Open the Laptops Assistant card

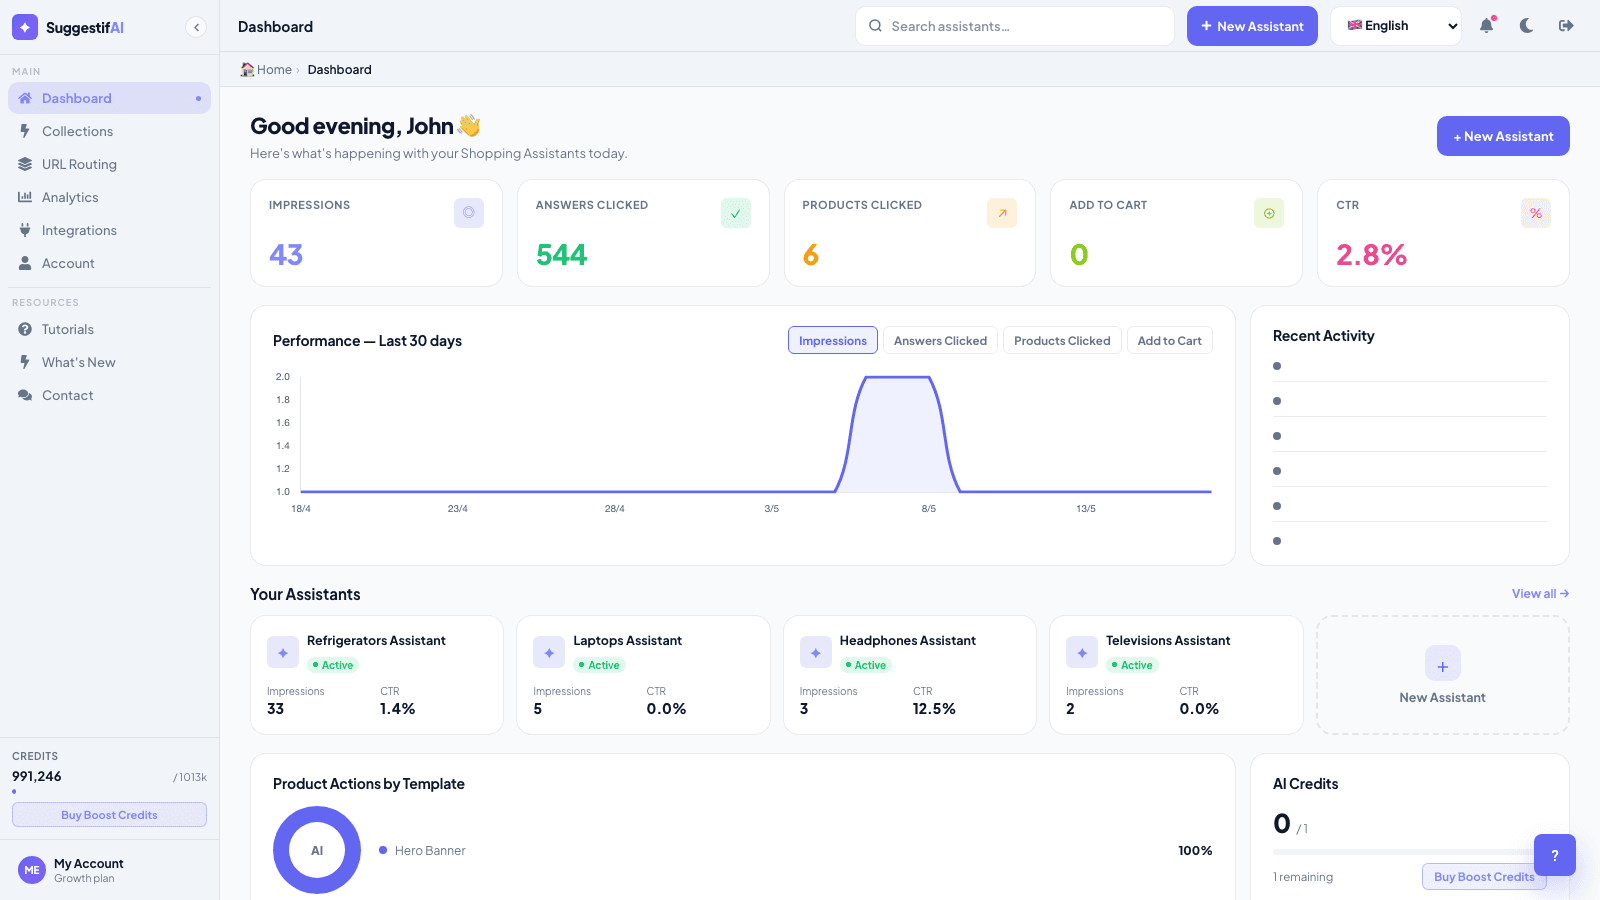coord(643,675)
